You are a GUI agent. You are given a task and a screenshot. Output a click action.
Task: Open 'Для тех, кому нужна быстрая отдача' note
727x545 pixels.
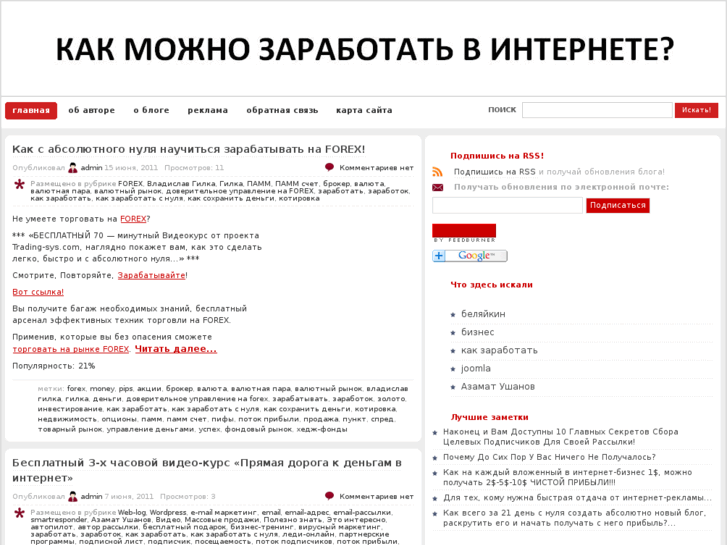click(x=577, y=498)
